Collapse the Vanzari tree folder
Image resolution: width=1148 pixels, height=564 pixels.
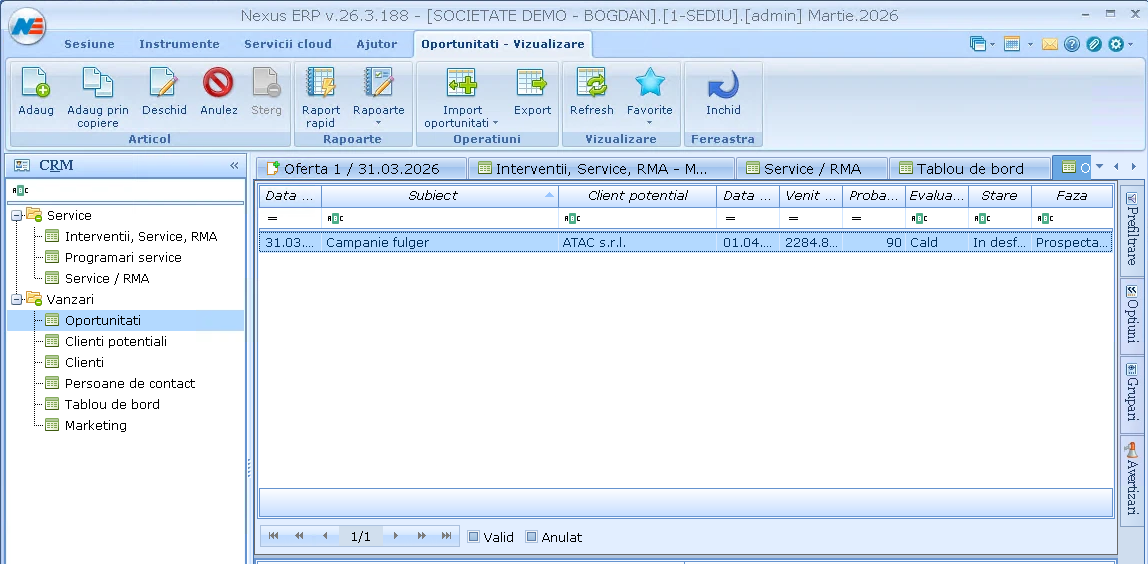pyautogui.click(x=17, y=299)
